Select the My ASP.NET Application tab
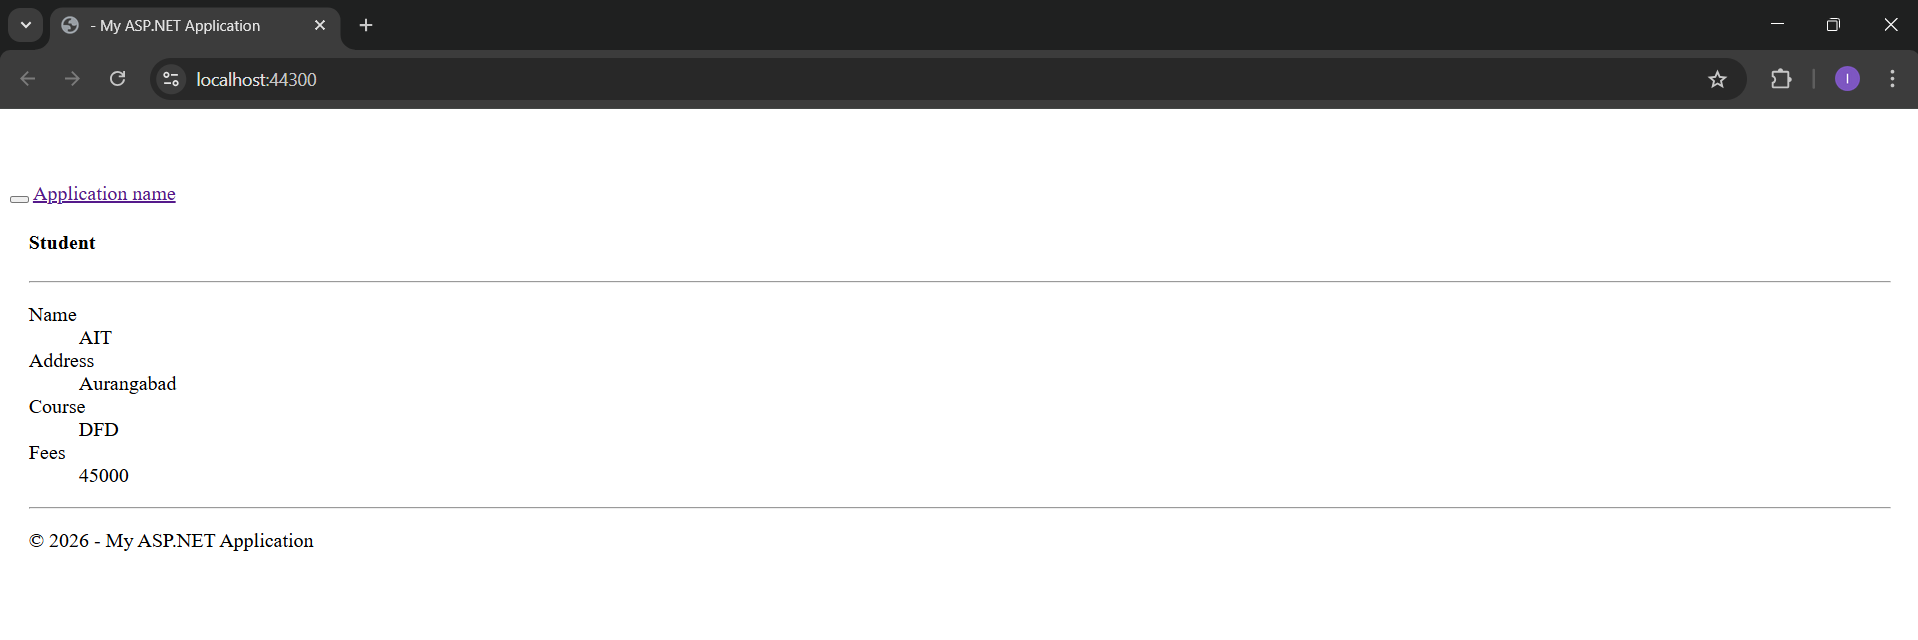The image size is (1918, 640). point(180,26)
